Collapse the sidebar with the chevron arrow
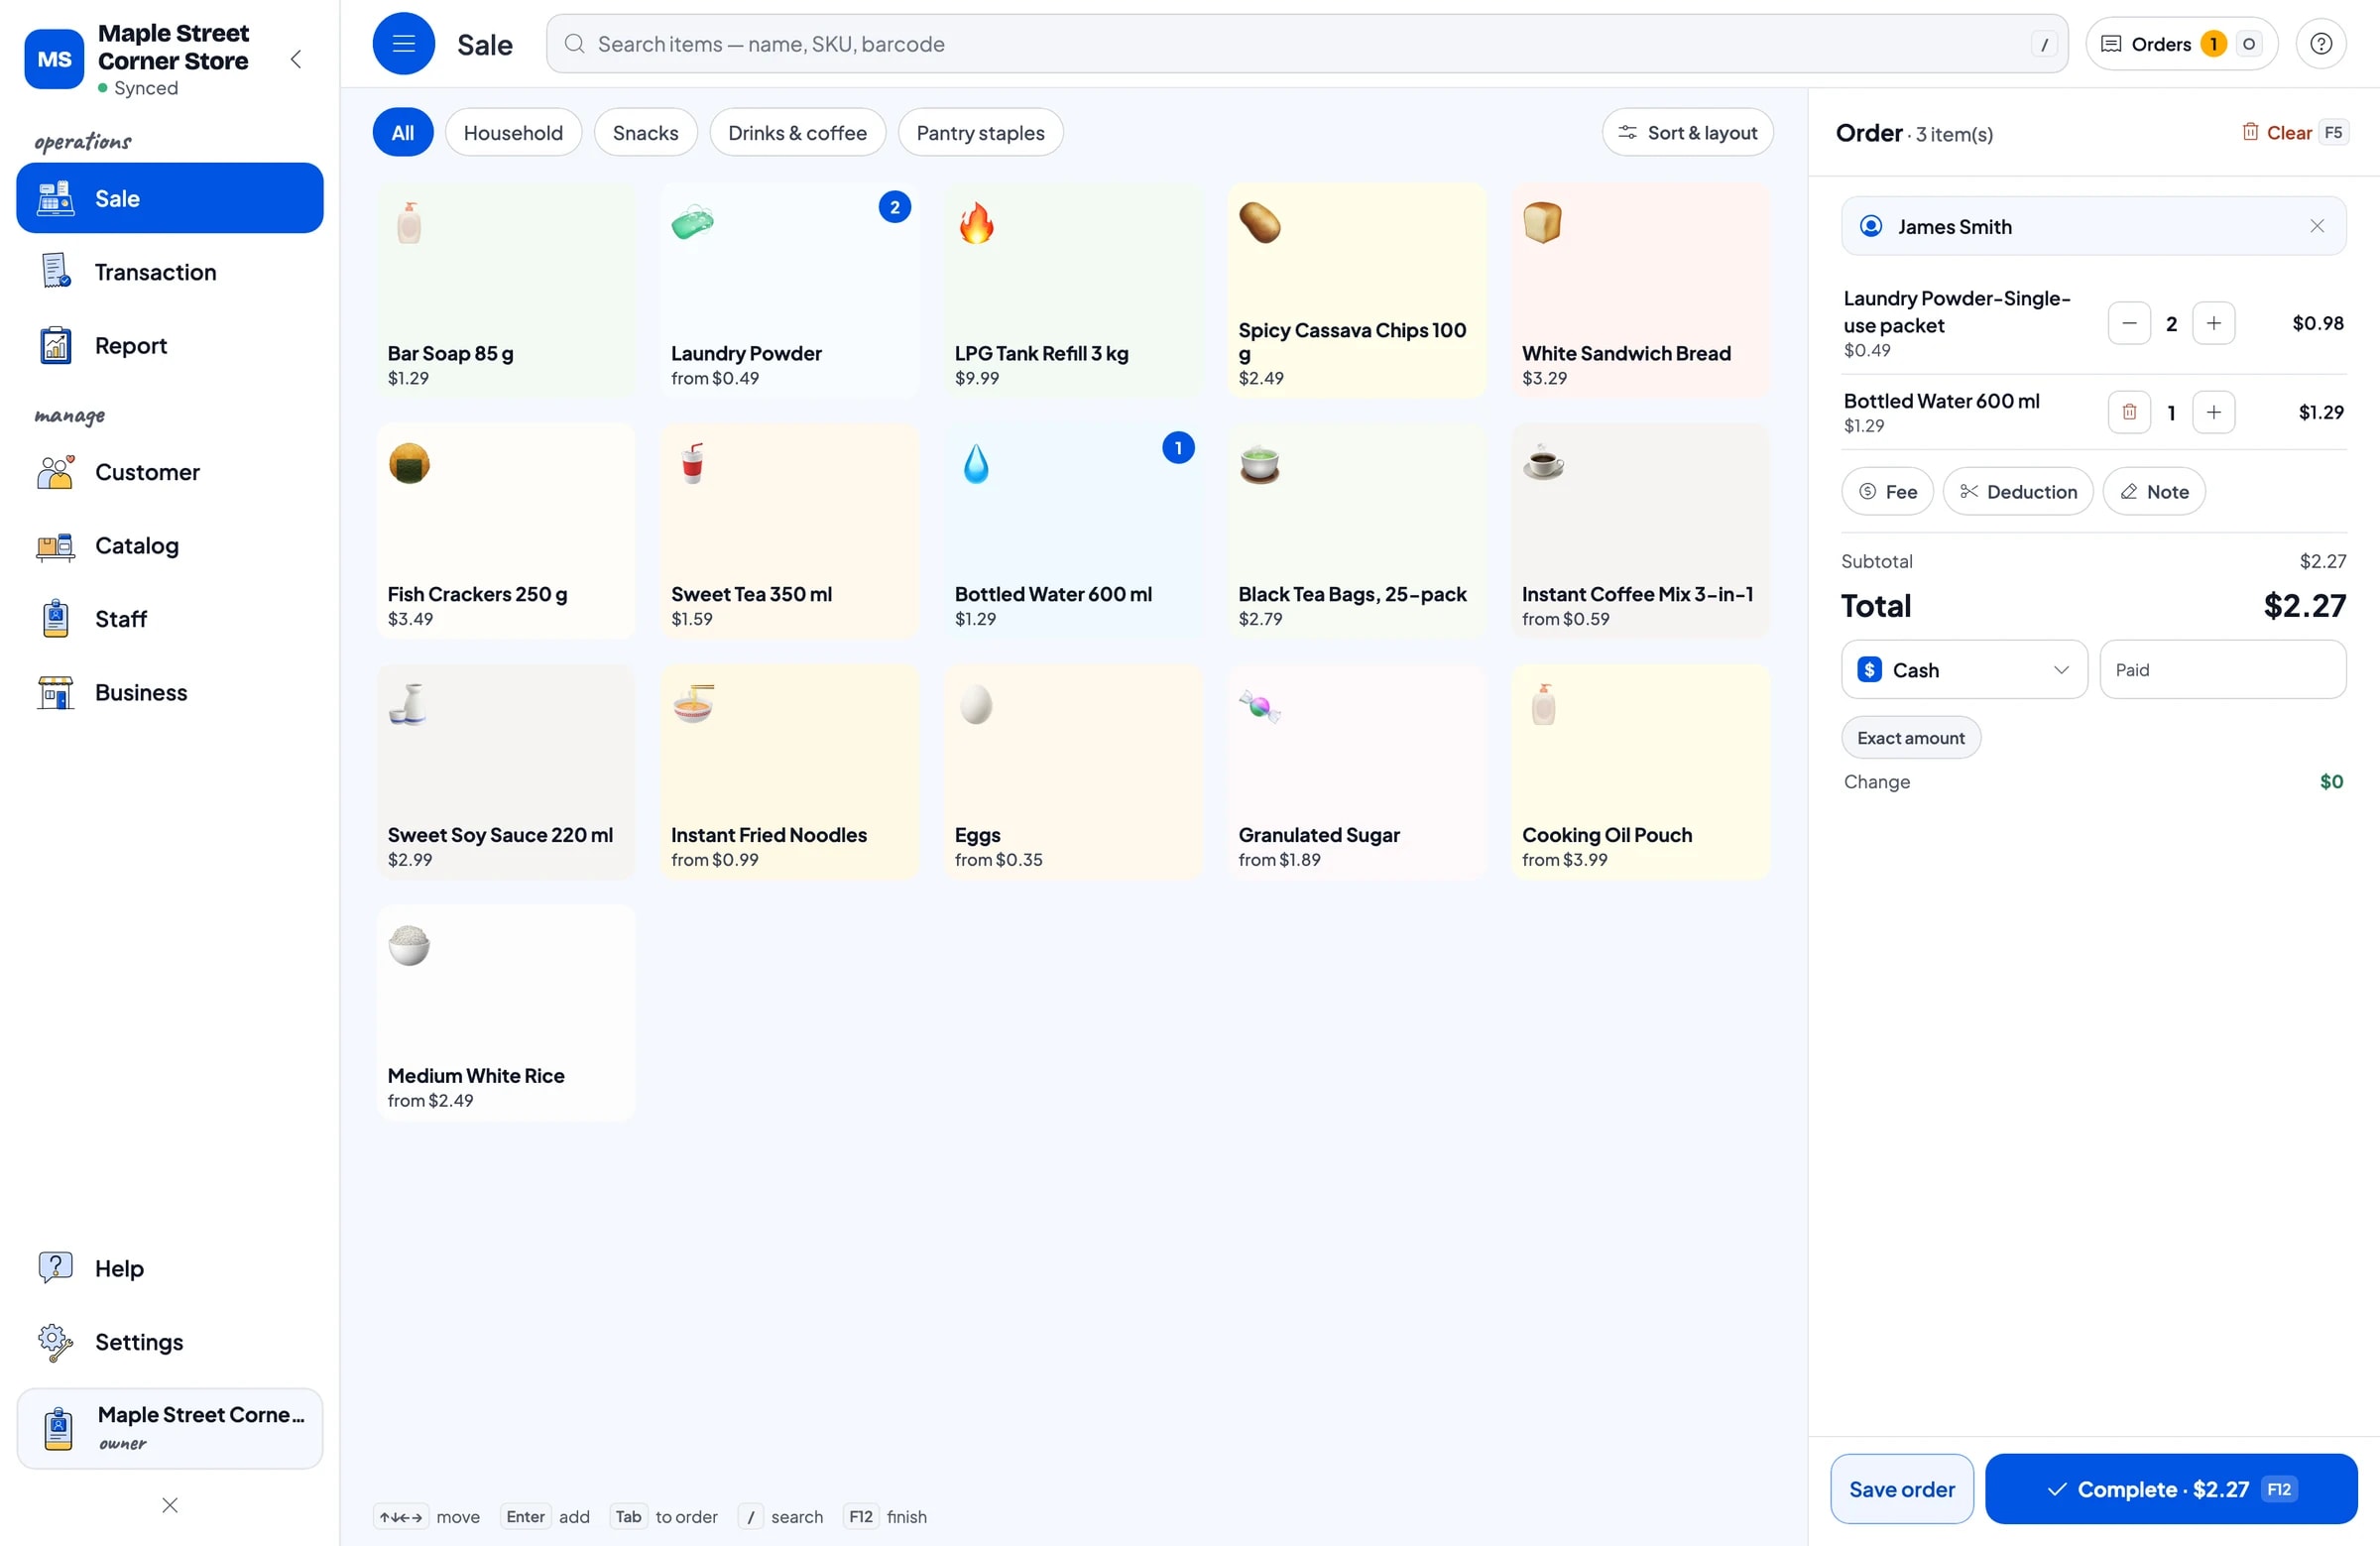The image size is (2380, 1546). (x=295, y=59)
